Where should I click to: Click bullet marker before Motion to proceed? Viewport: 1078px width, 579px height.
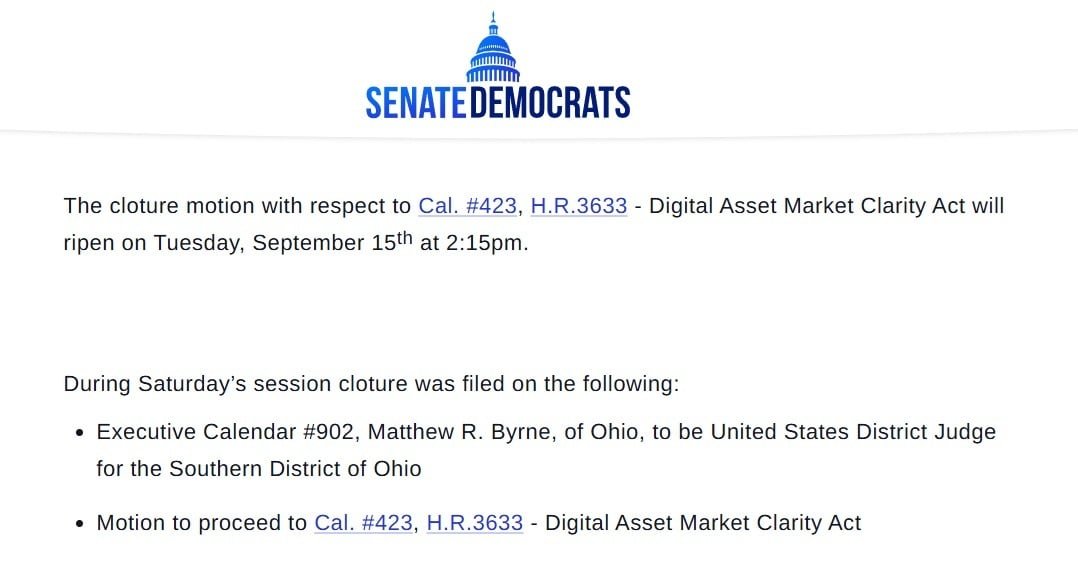(80, 524)
